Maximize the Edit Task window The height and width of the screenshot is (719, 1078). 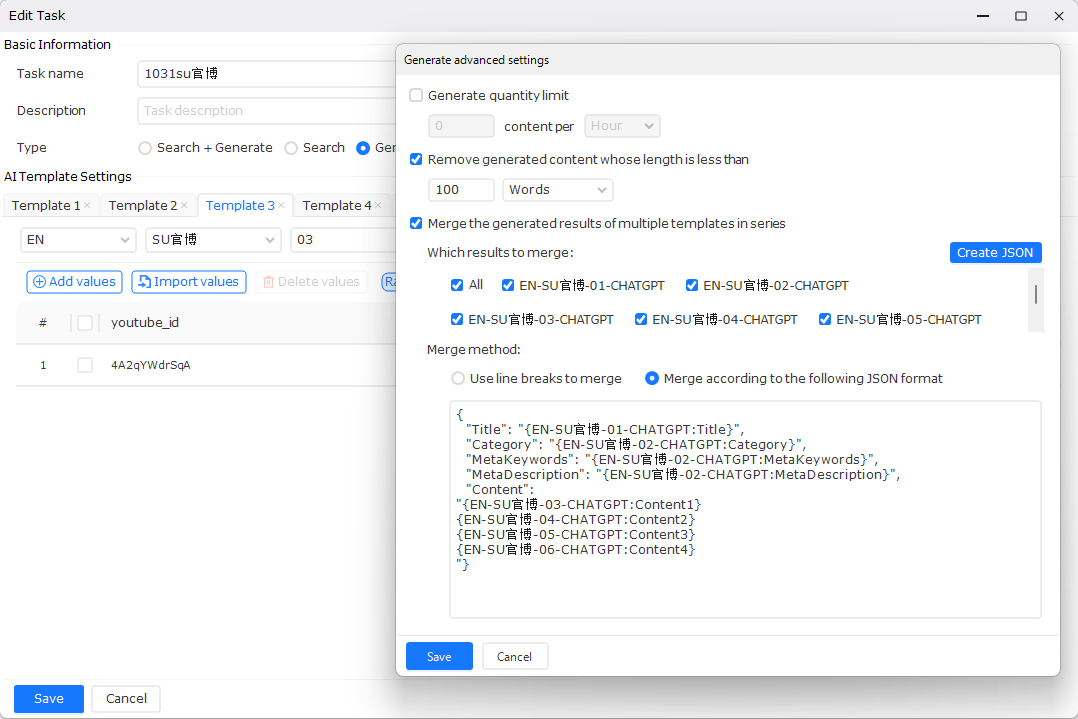1021,16
